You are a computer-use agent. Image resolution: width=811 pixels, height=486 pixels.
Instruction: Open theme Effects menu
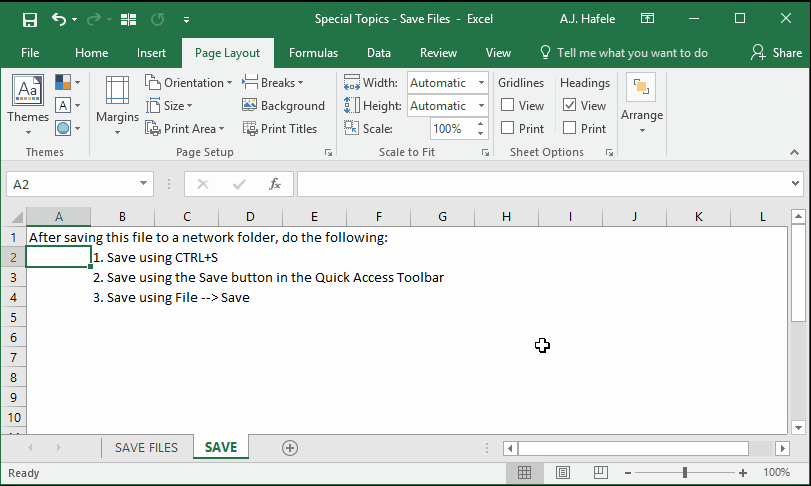tap(68, 128)
